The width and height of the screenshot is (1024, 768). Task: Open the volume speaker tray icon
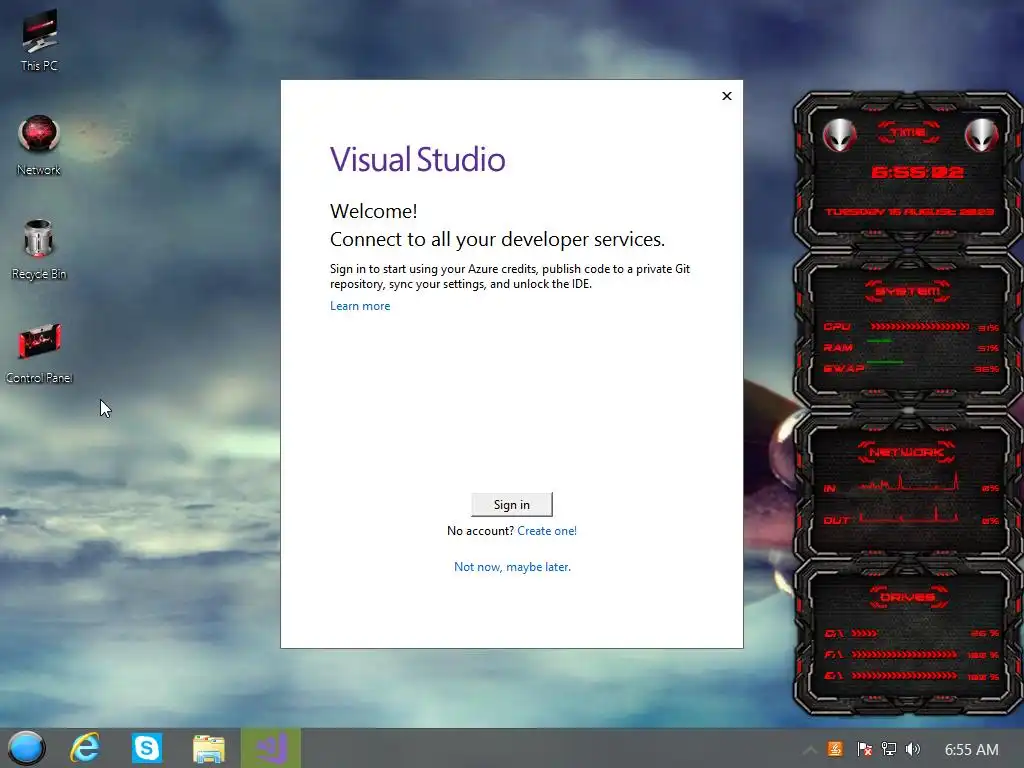click(912, 749)
